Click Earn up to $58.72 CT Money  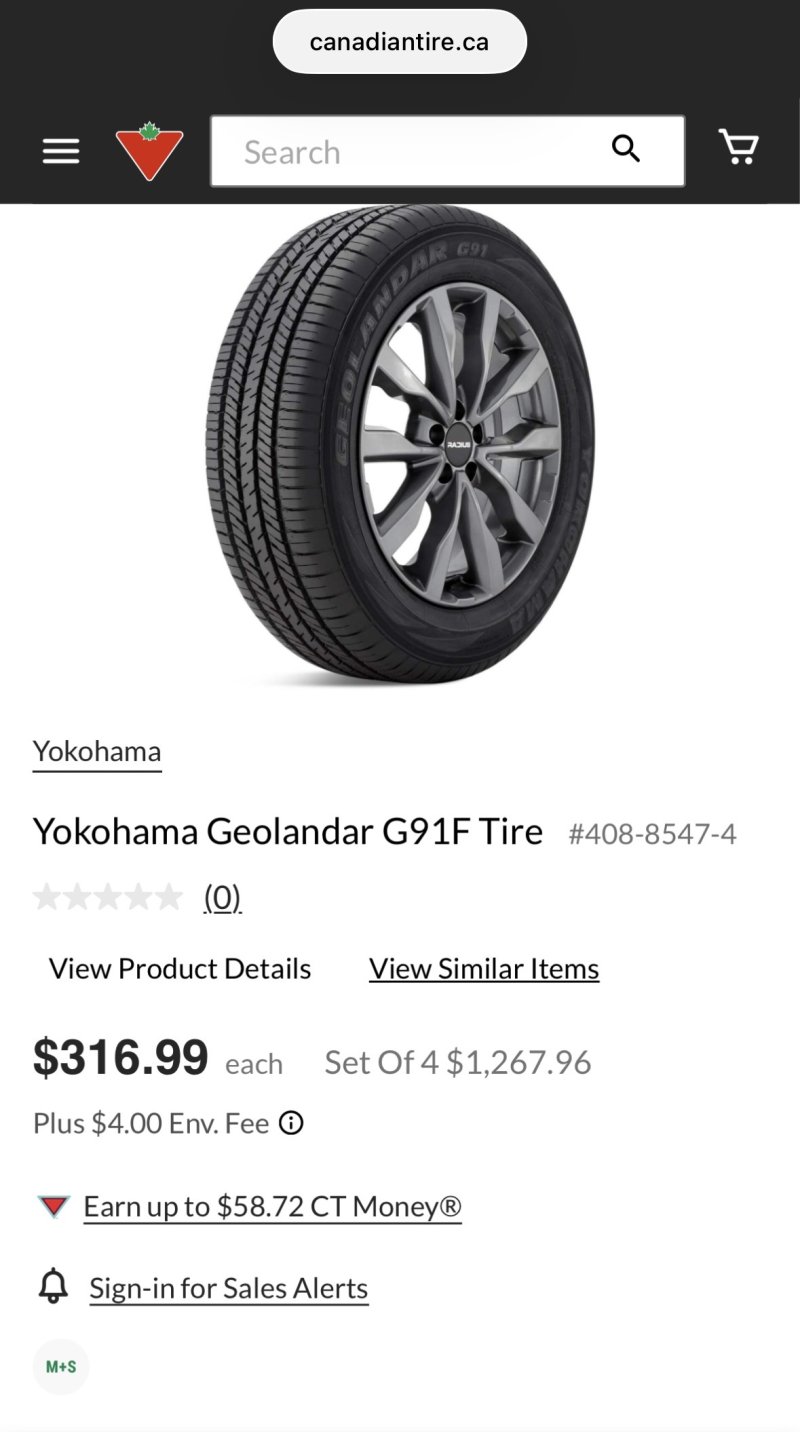pyautogui.click(x=272, y=1207)
